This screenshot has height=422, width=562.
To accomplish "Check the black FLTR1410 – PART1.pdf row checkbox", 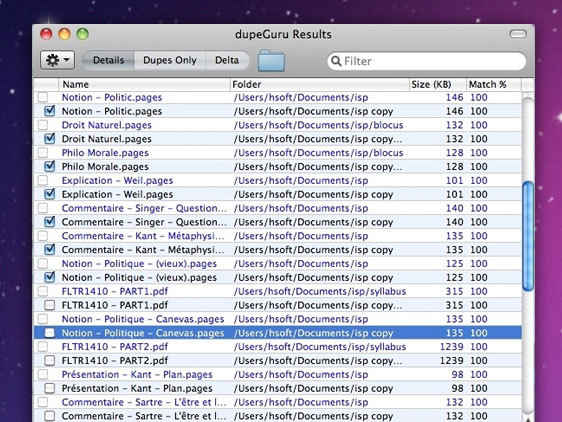I will click(x=49, y=305).
